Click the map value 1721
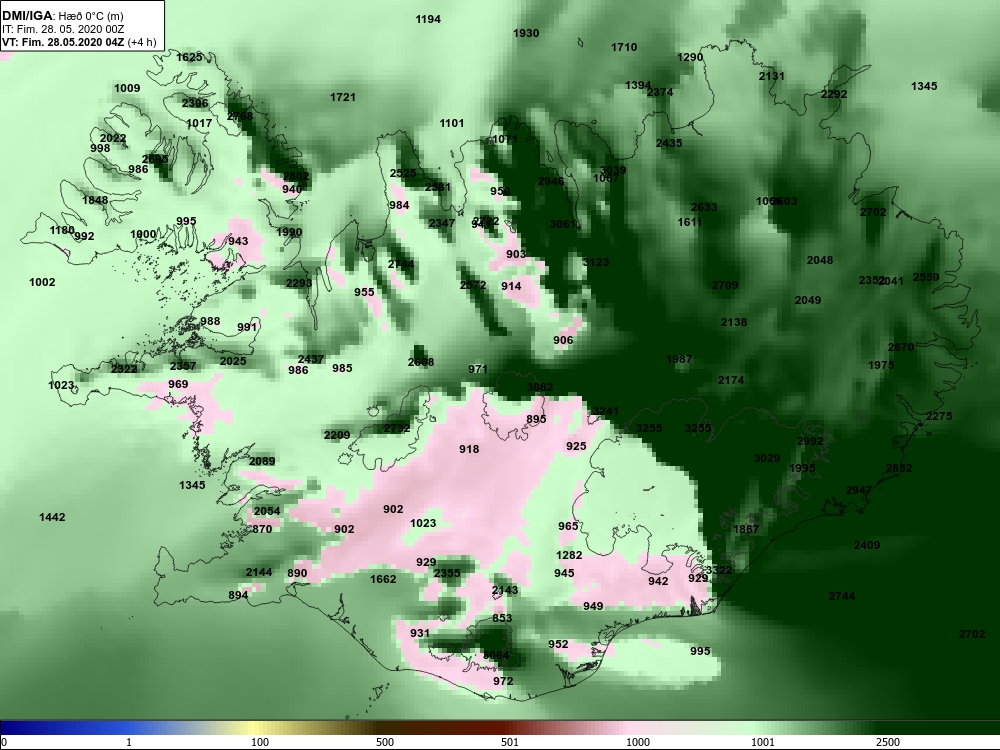This screenshot has height=750, width=1000. 342,97
